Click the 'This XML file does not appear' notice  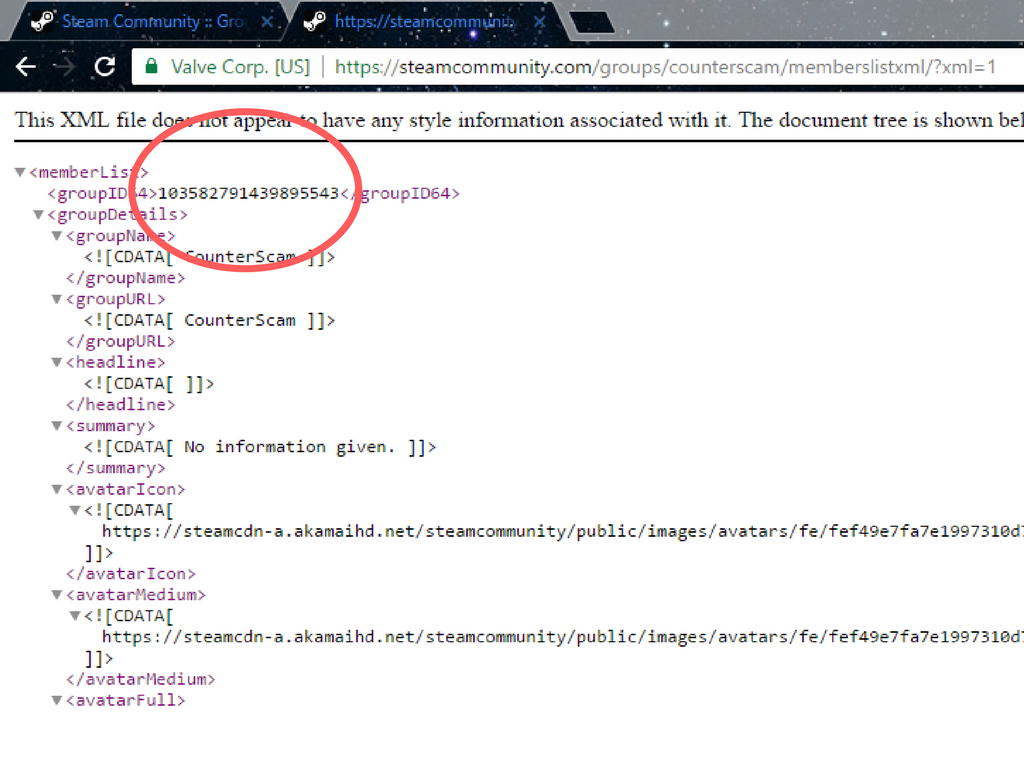click(x=519, y=120)
